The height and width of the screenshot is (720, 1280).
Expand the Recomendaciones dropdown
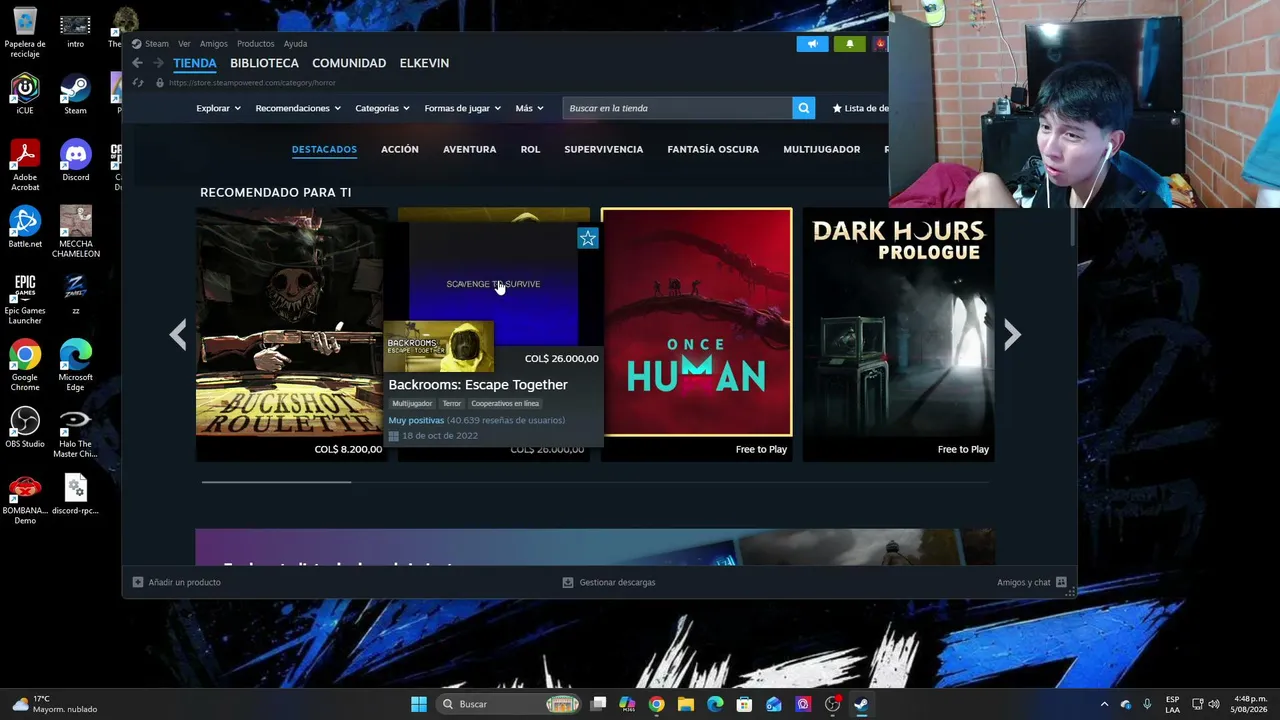298,108
